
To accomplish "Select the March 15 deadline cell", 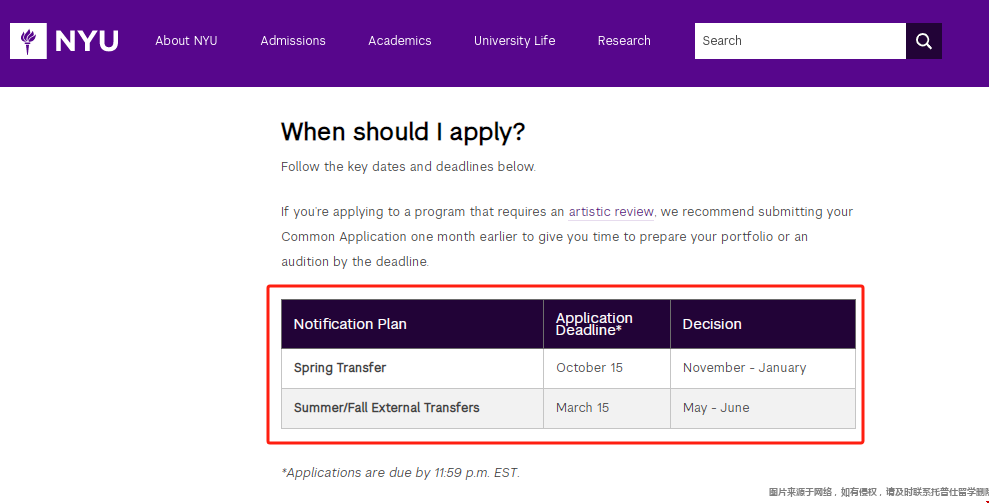I will (x=582, y=408).
